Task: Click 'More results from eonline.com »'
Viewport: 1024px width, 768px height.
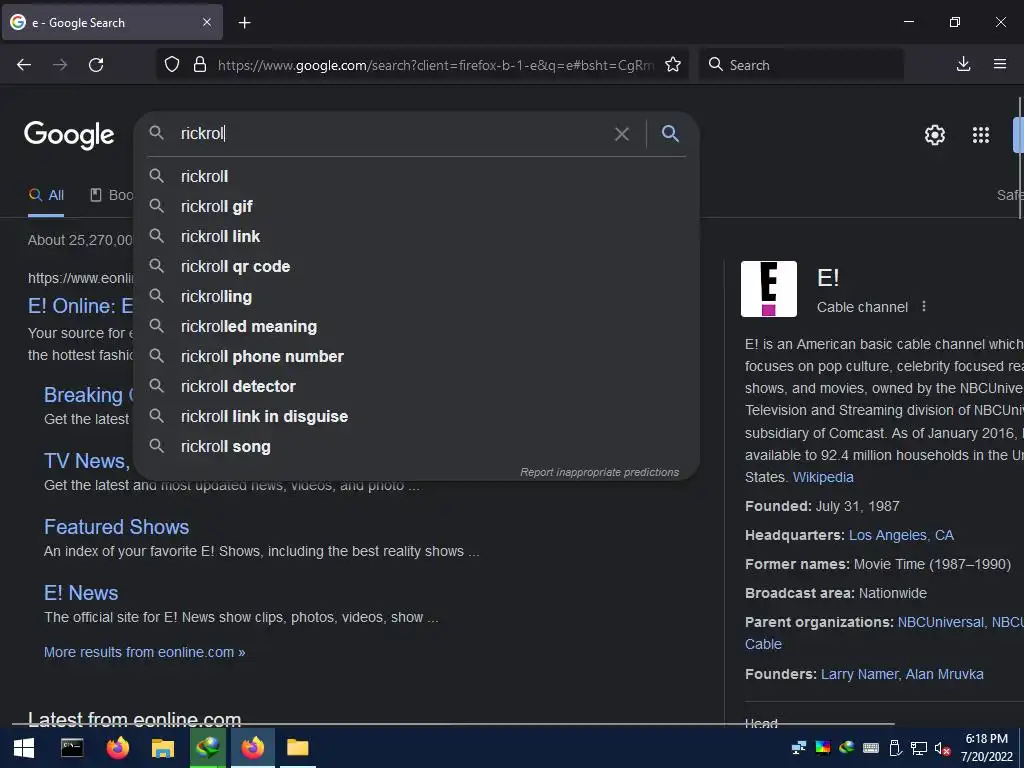Action: coord(144,652)
